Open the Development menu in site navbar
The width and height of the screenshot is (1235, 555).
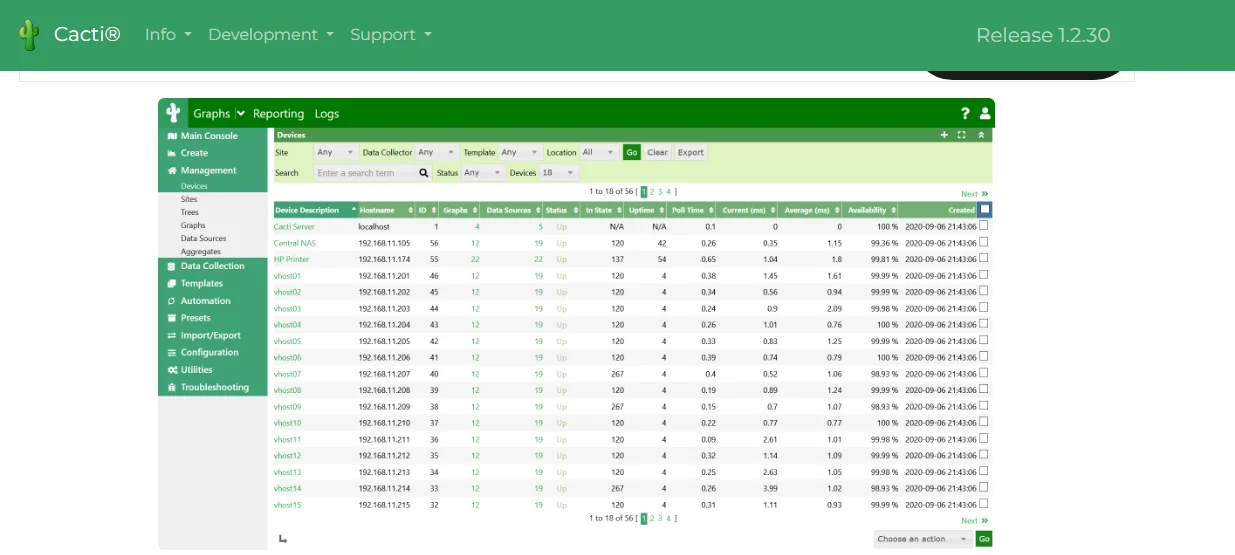[270, 35]
